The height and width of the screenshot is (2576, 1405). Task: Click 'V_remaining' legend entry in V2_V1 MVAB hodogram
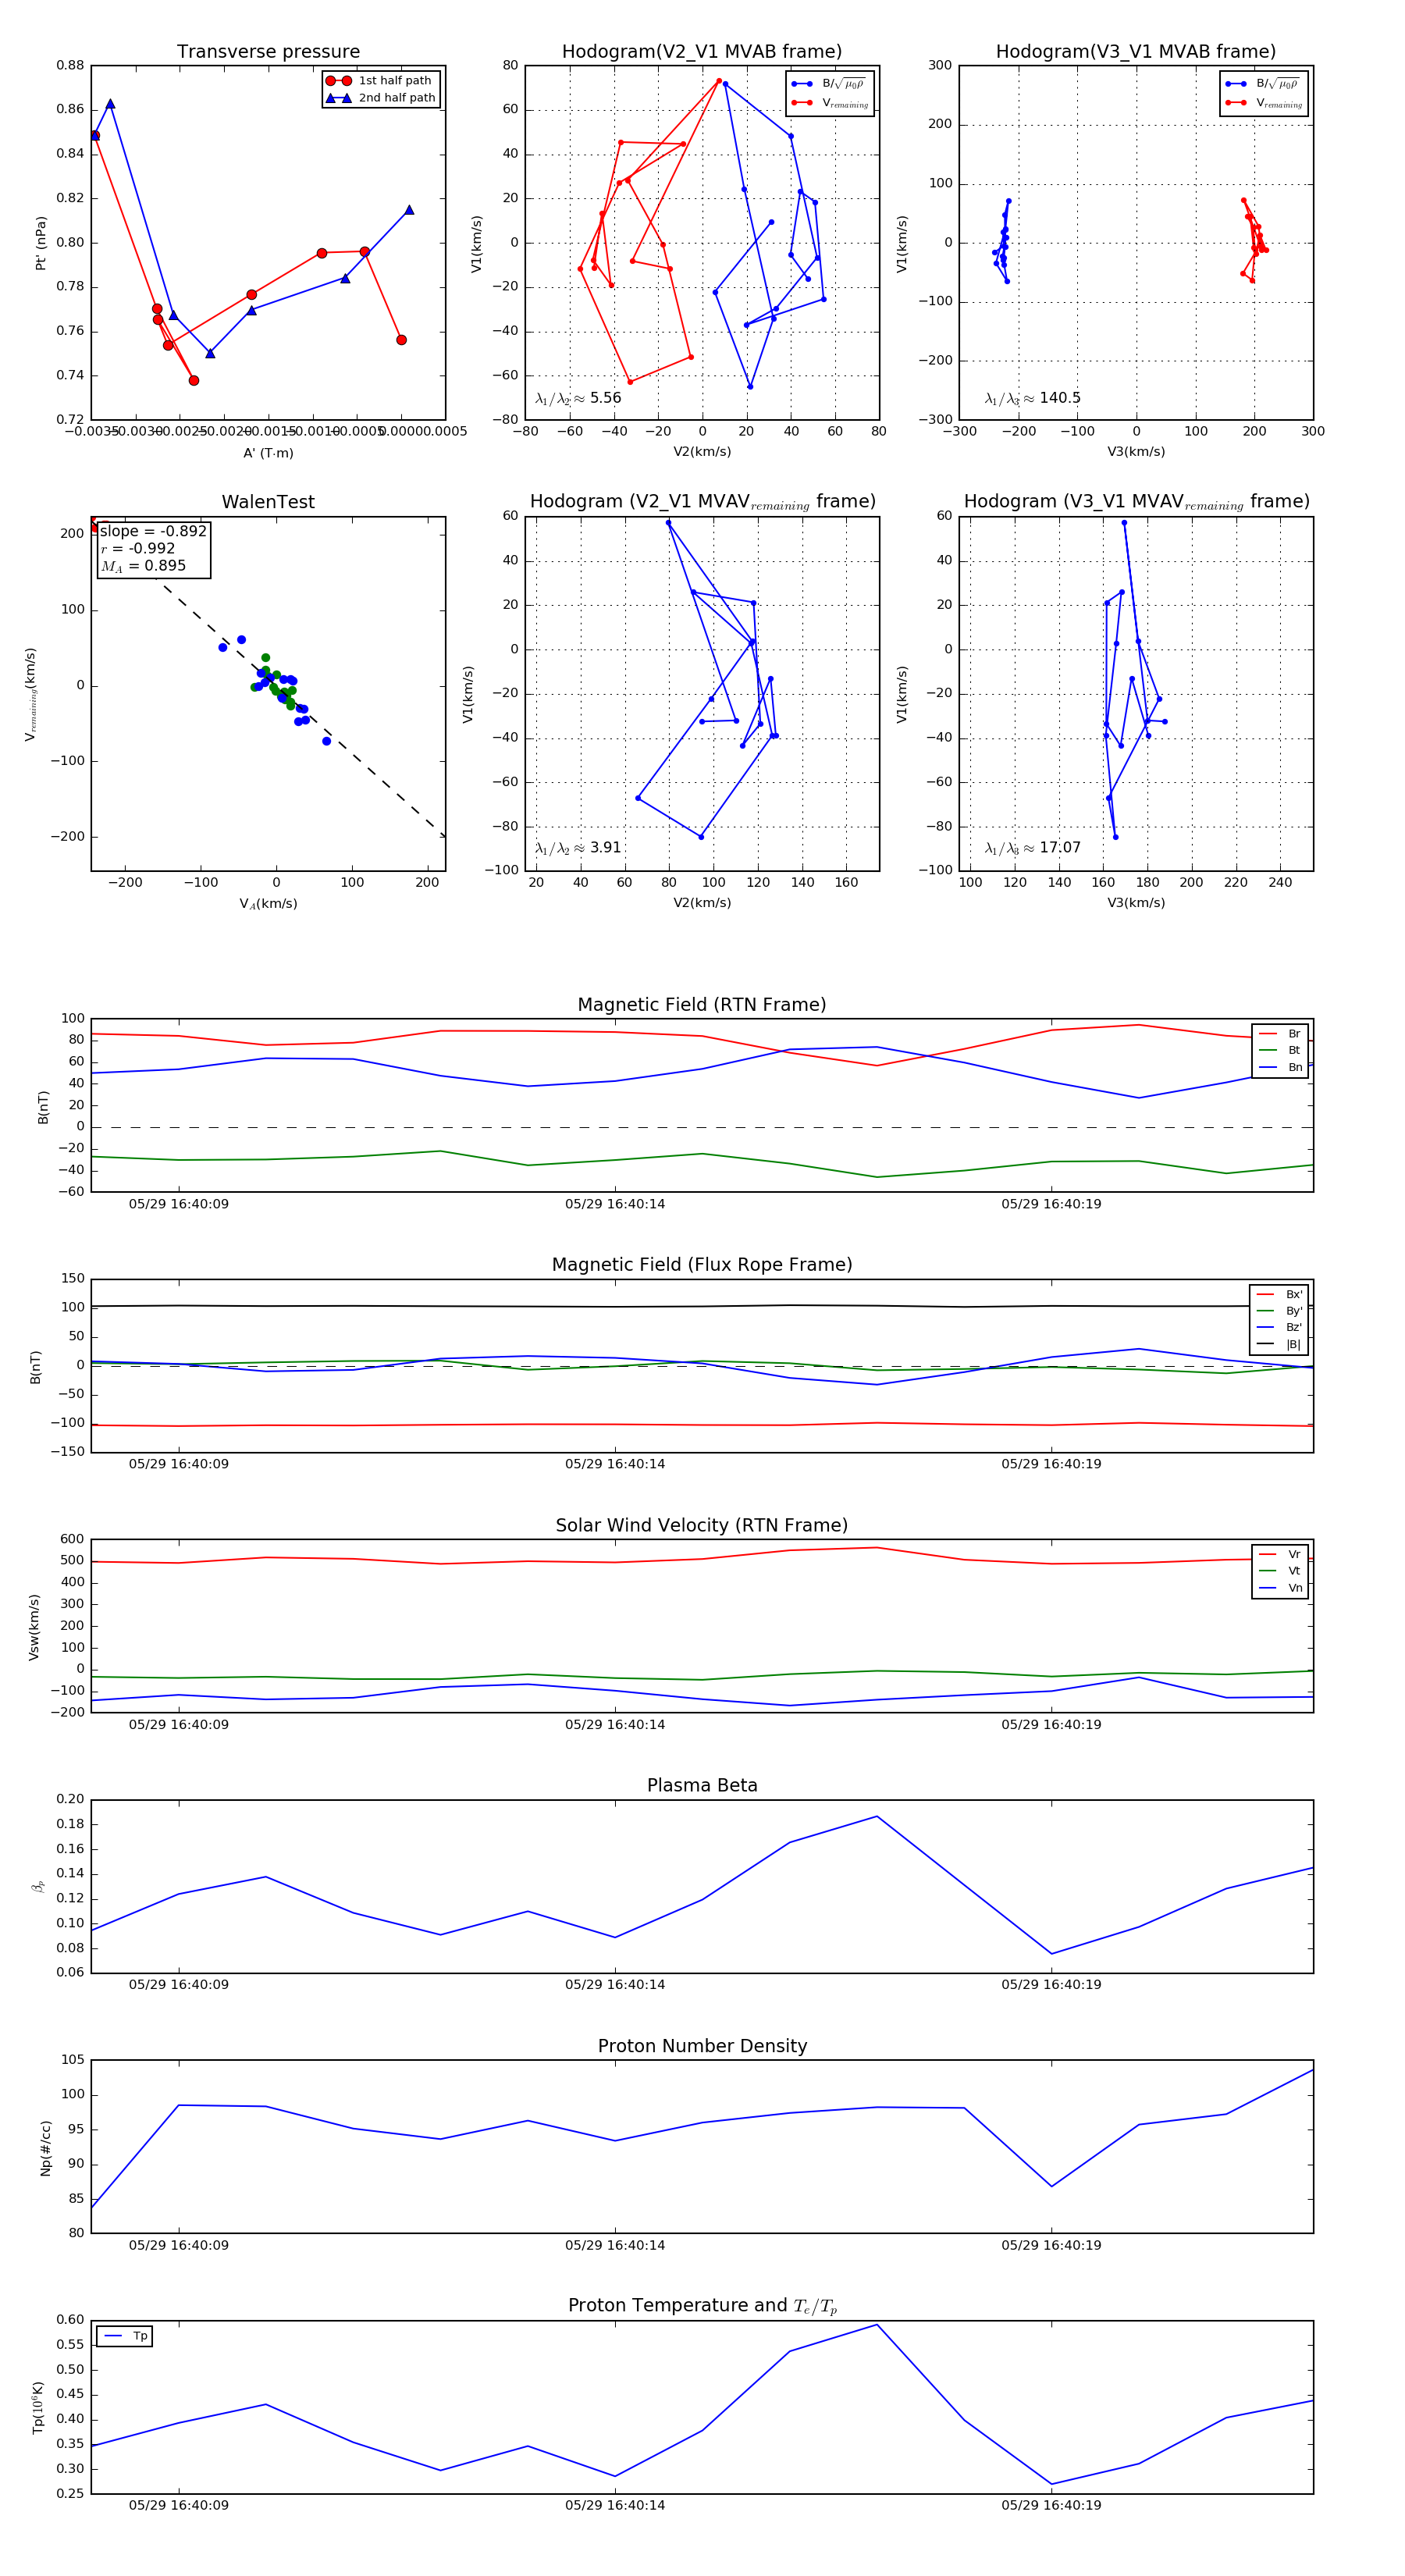[x=830, y=103]
